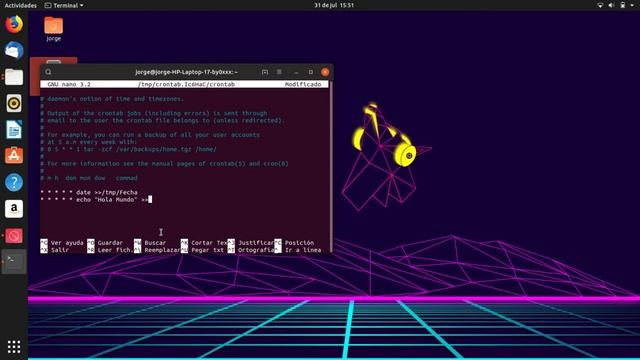Open the jorge folder on desktop

point(53,29)
